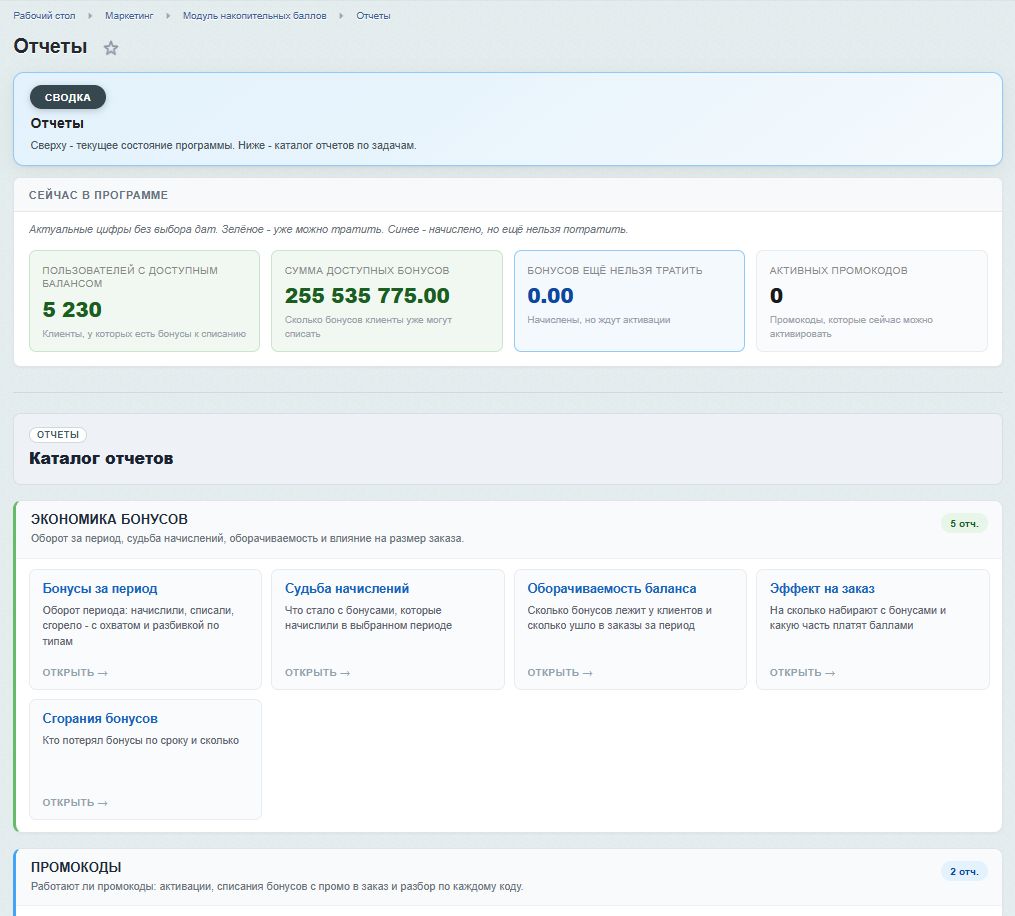
Task: Click the ЭКОНОМИКА БОНУСОВ section heading
Action: tap(109, 519)
